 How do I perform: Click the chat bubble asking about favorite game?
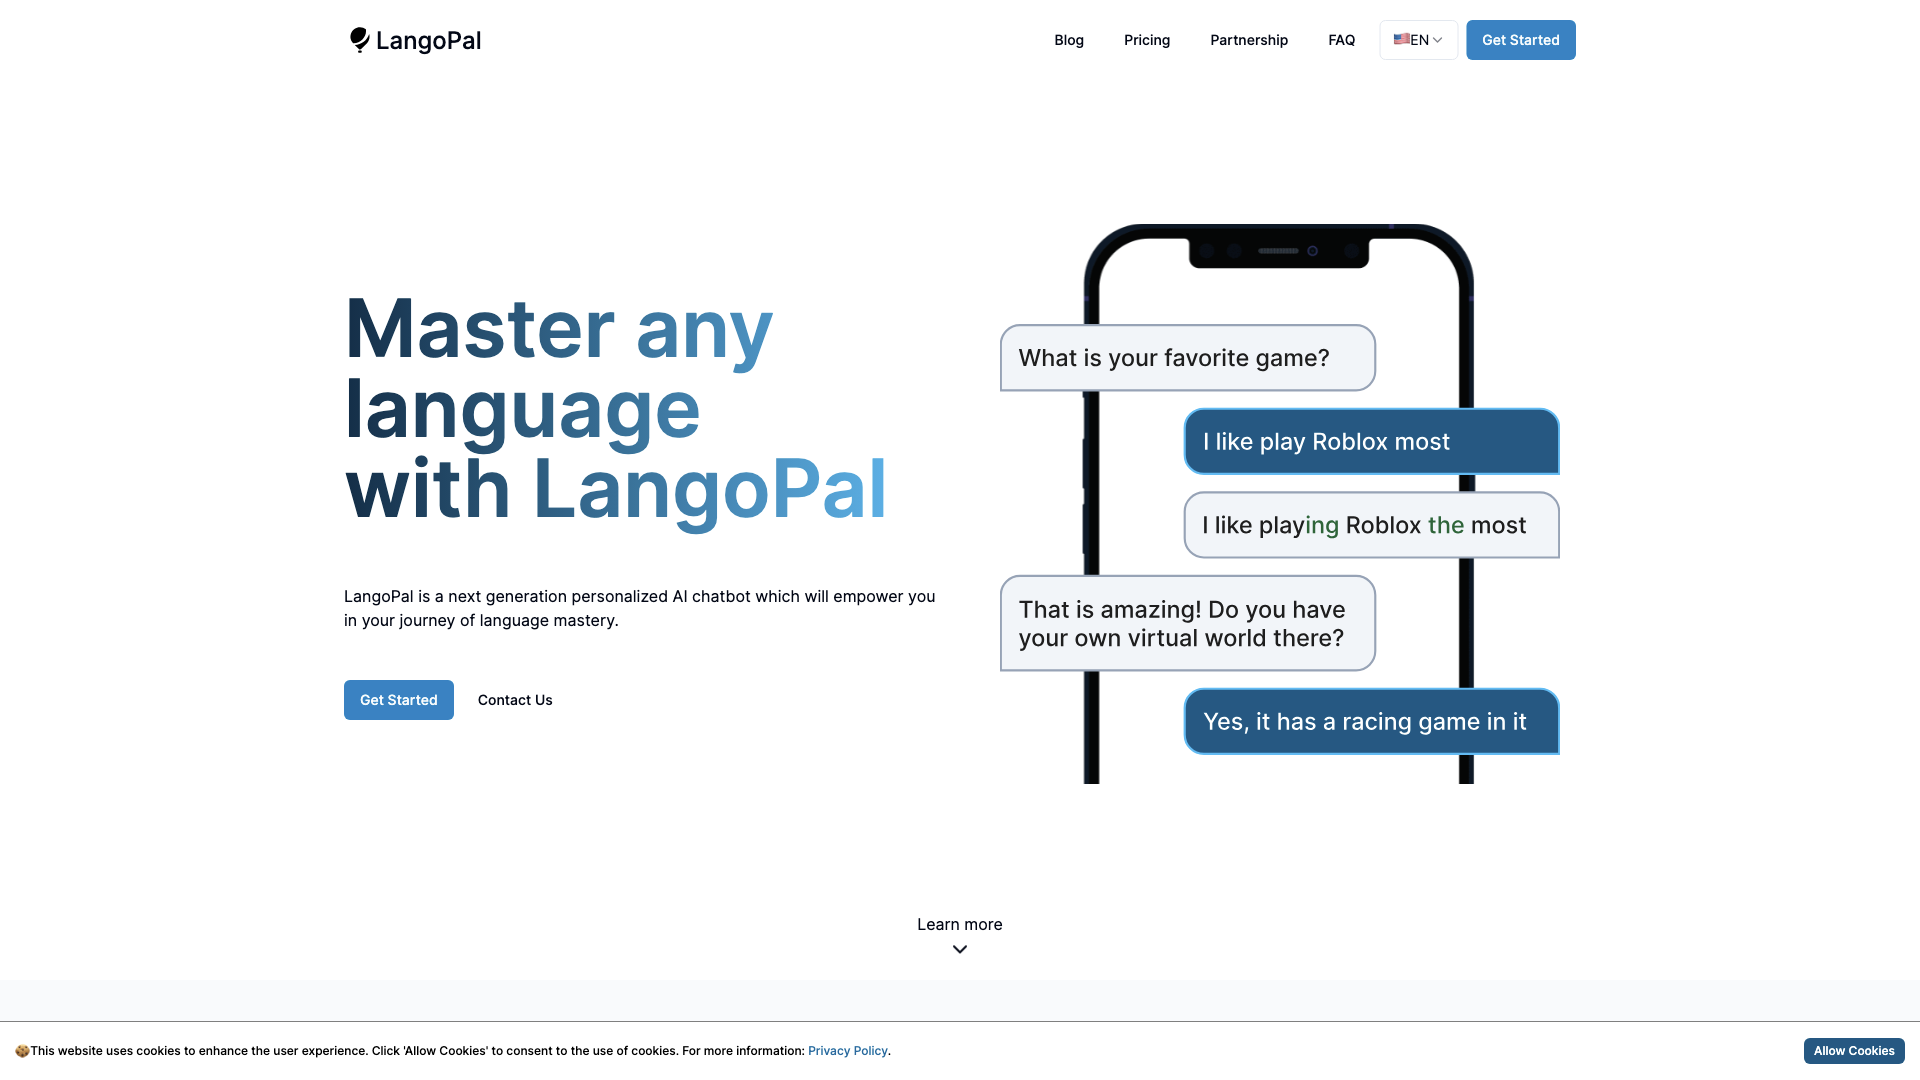tap(1186, 357)
